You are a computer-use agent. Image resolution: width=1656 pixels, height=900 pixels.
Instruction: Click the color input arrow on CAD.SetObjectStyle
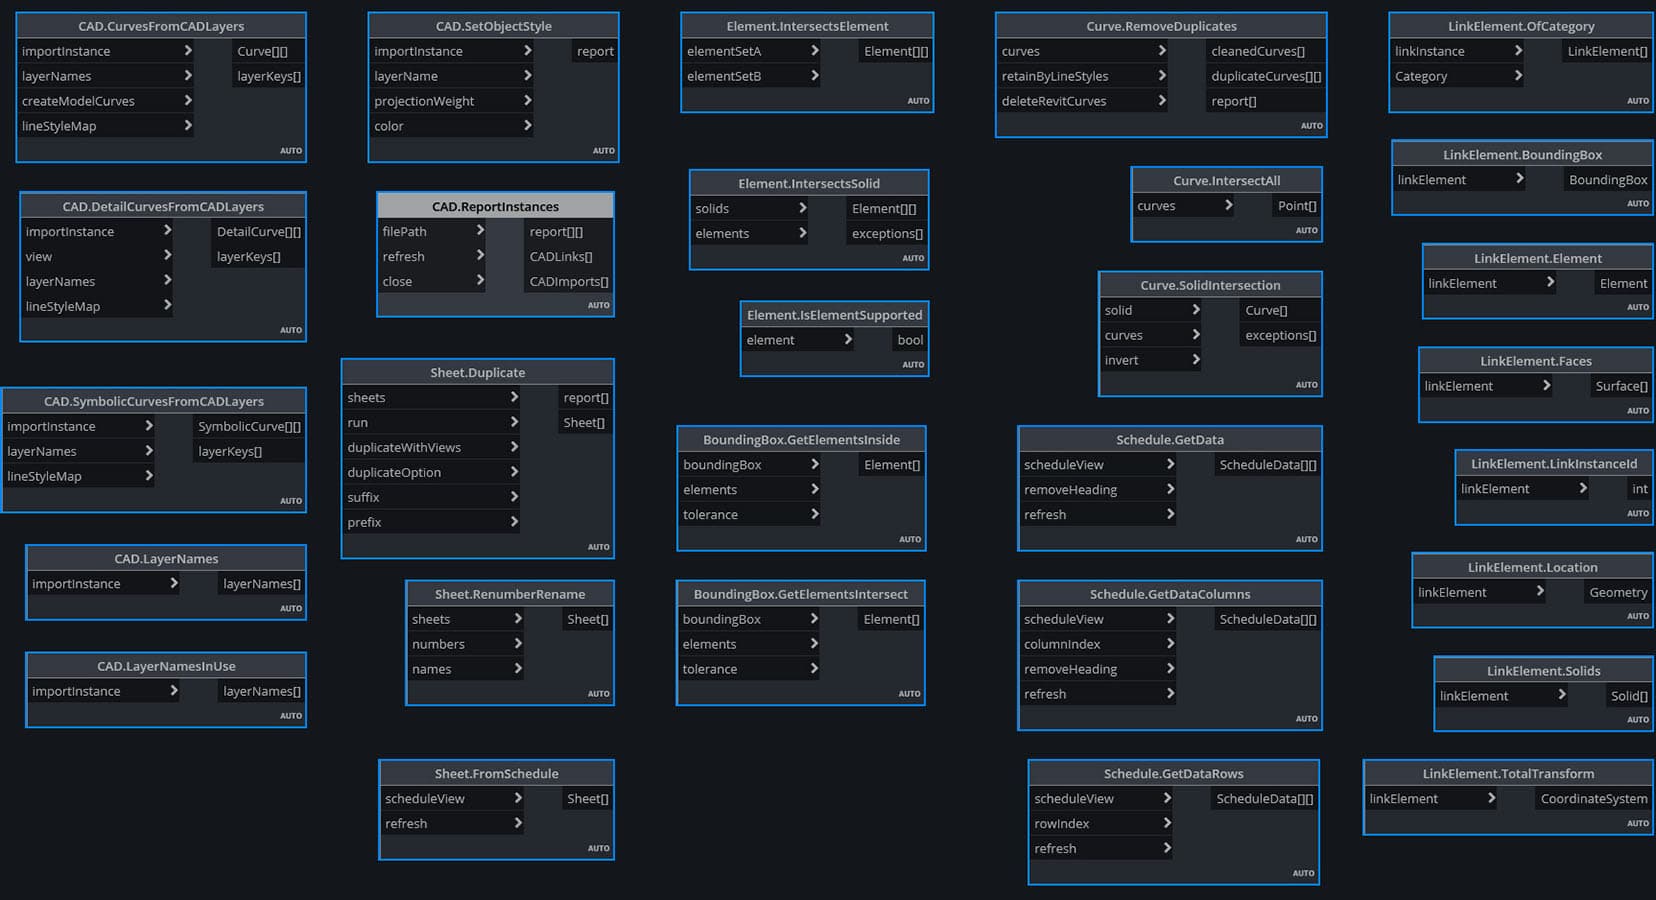click(x=527, y=125)
